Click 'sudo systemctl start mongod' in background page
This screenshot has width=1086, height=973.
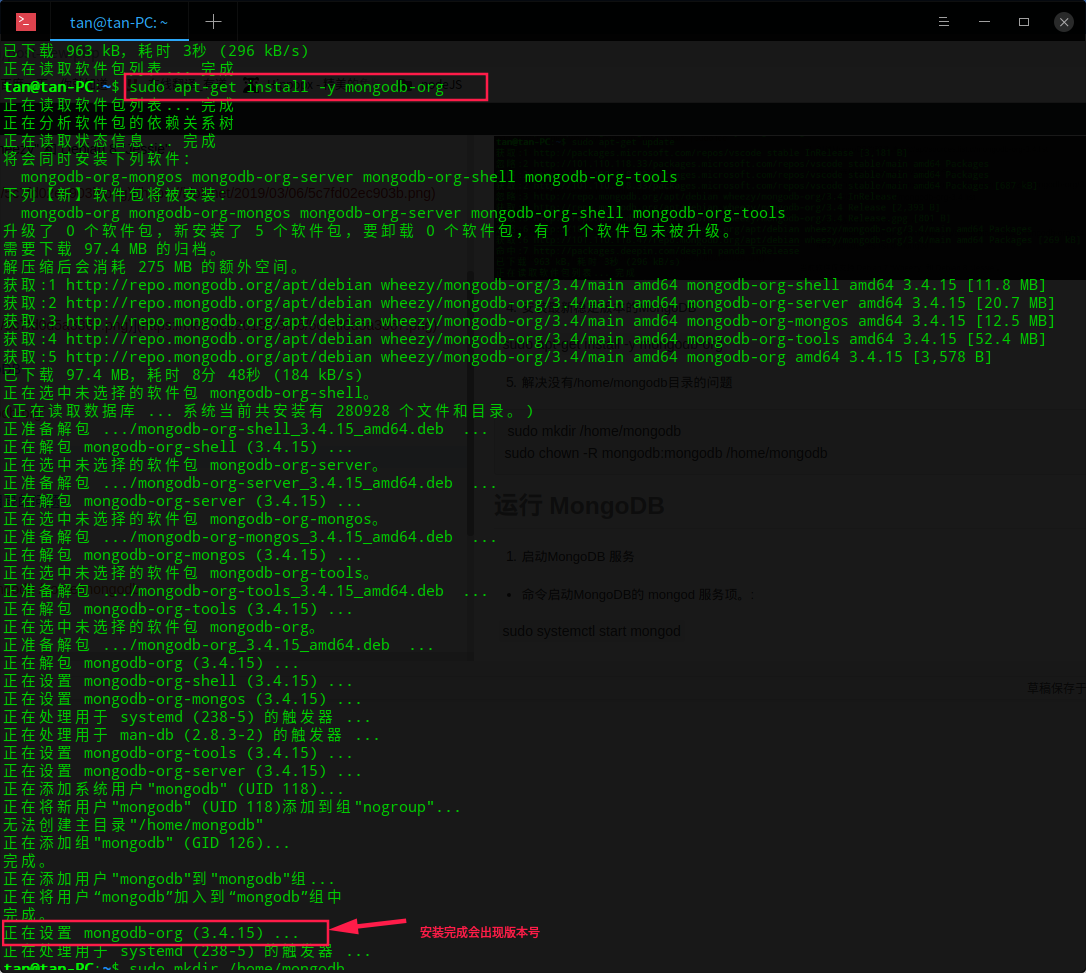pyautogui.click(x=591, y=631)
